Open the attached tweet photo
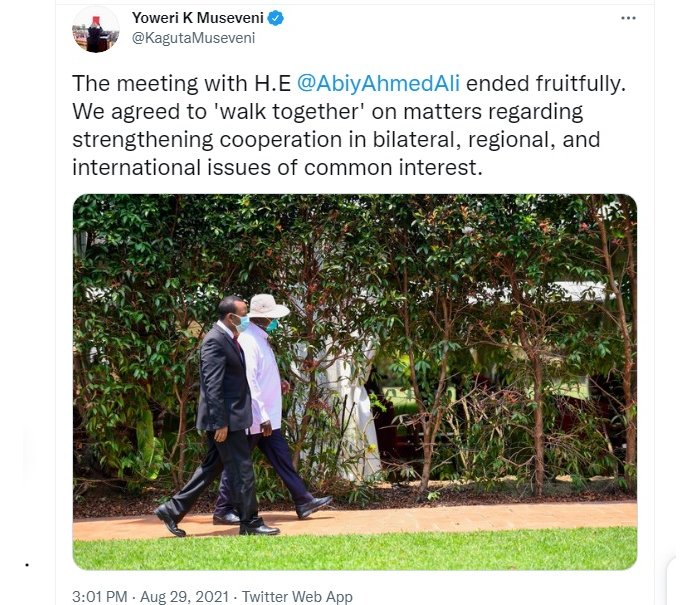Screen dimensions: 700x605 coord(355,382)
